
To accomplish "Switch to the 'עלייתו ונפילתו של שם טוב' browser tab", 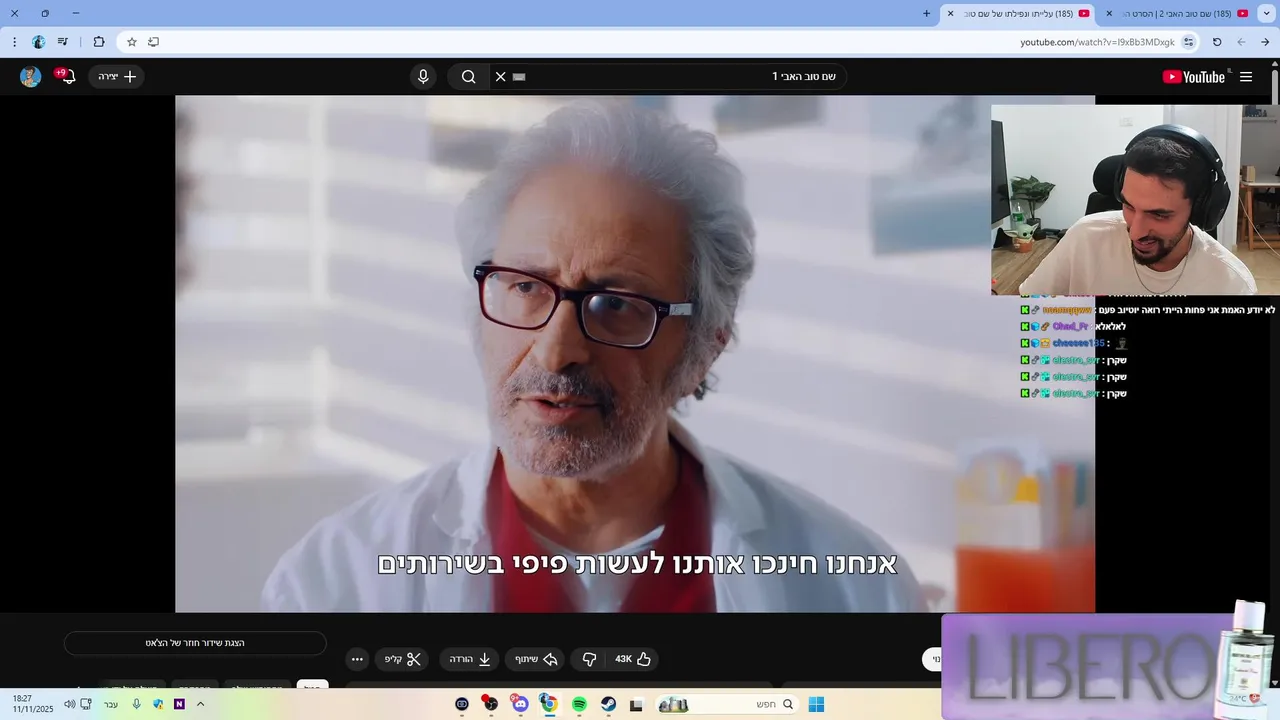I will [x=1018, y=14].
